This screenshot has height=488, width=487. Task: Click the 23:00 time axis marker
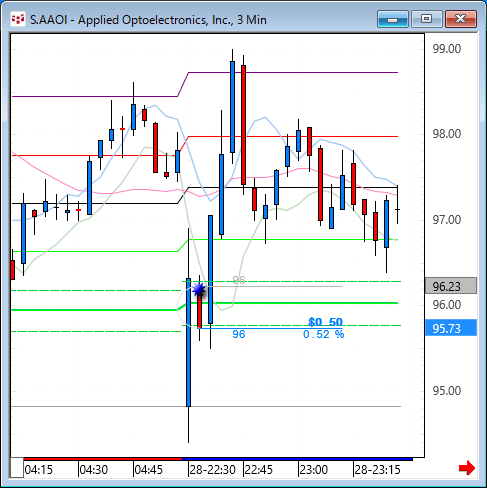click(x=313, y=470)
